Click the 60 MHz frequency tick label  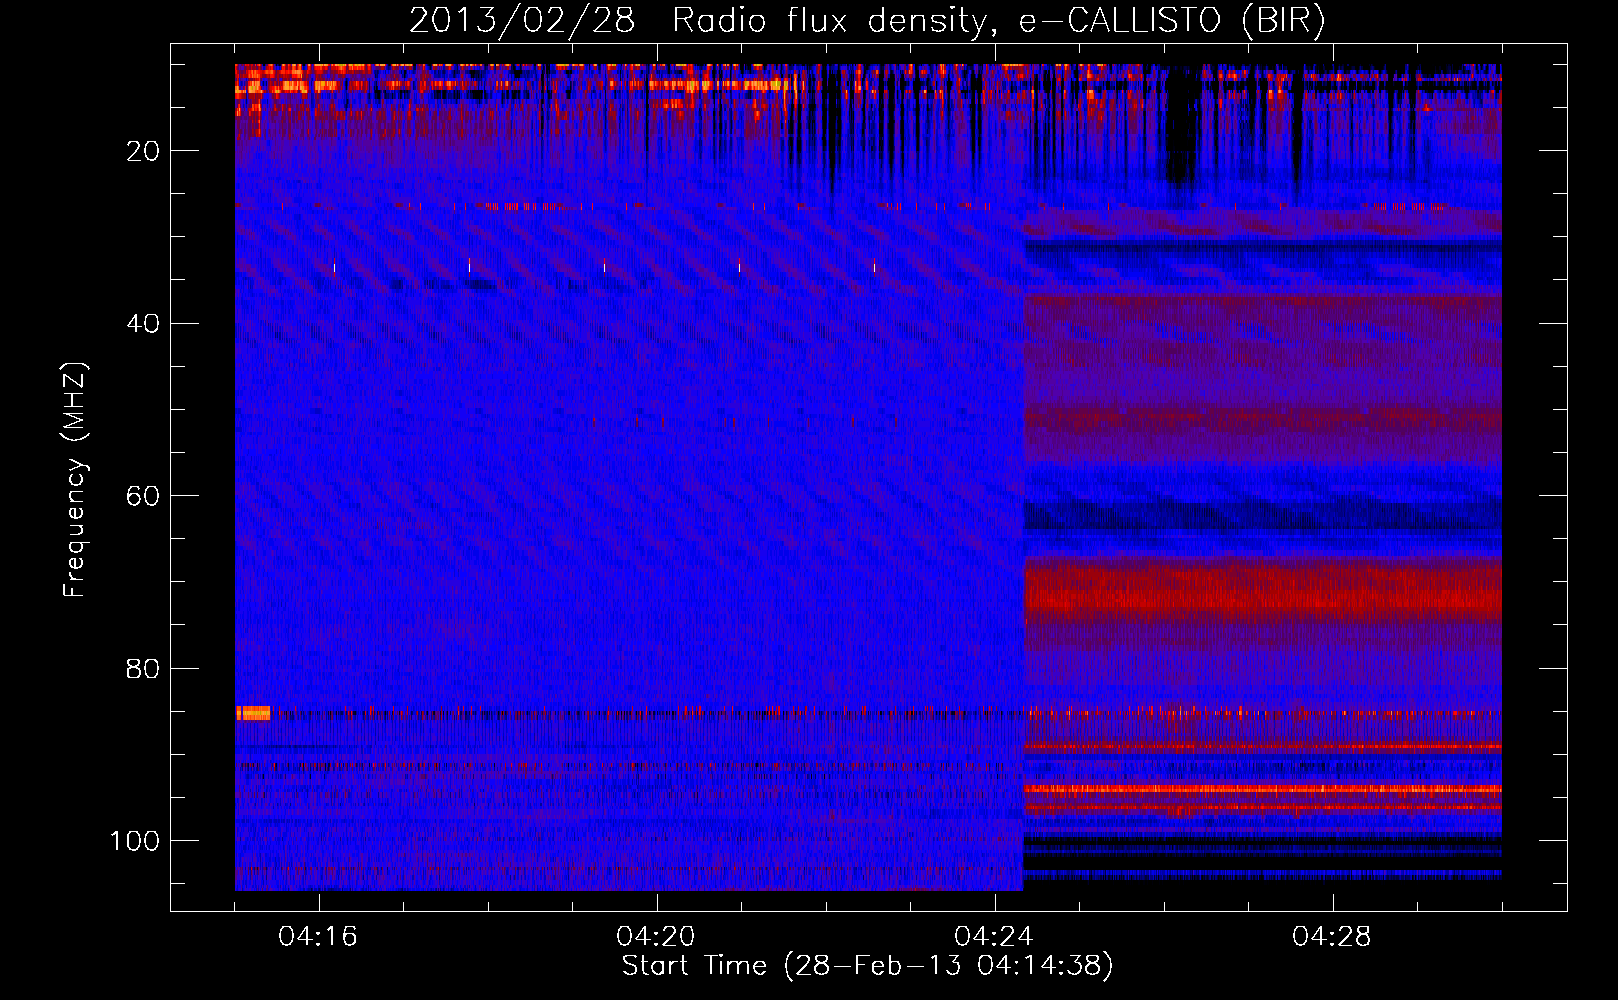coord(143,496)
